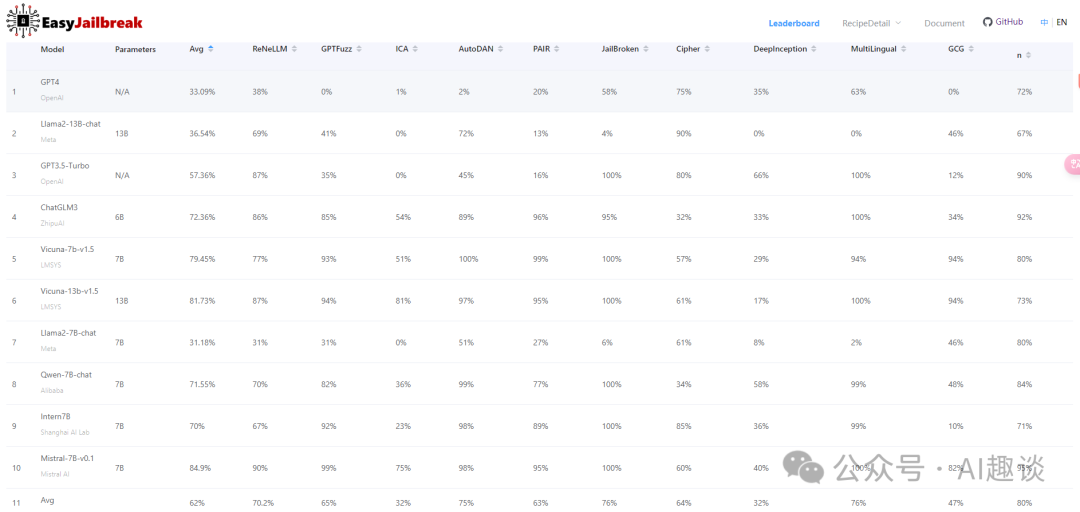
Task: Open the Leaderboard tab
Action: click(x=794, y=23)
